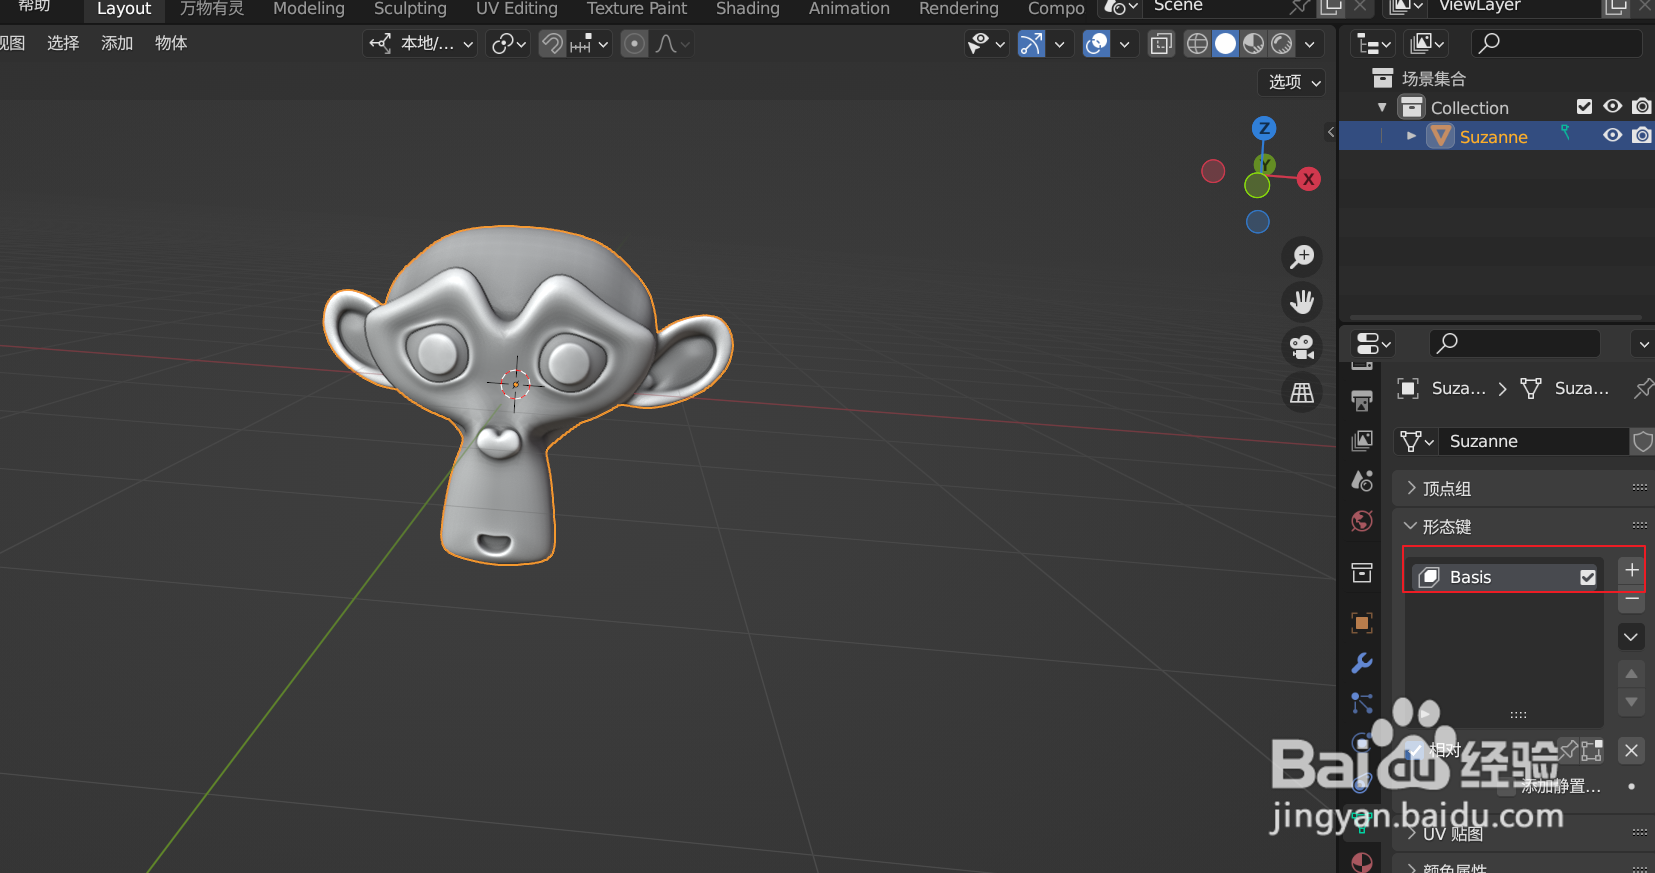
Task: Open the 选择 (Select) menu
Action: point(63,43)
